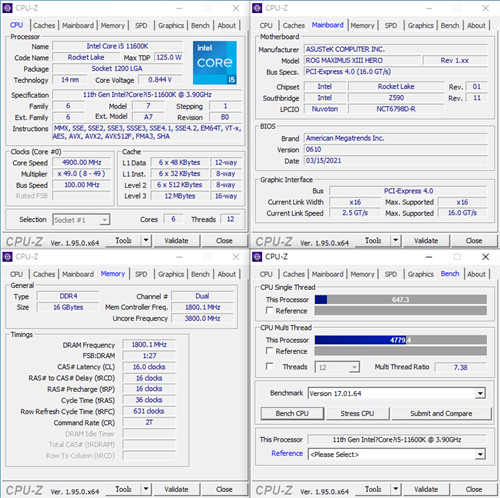The height and width of the screenshot is (498, 500).
Task: Open Tools dropdown arrow in Bench window
Action: pyautogui.click(x=396, y=489)
